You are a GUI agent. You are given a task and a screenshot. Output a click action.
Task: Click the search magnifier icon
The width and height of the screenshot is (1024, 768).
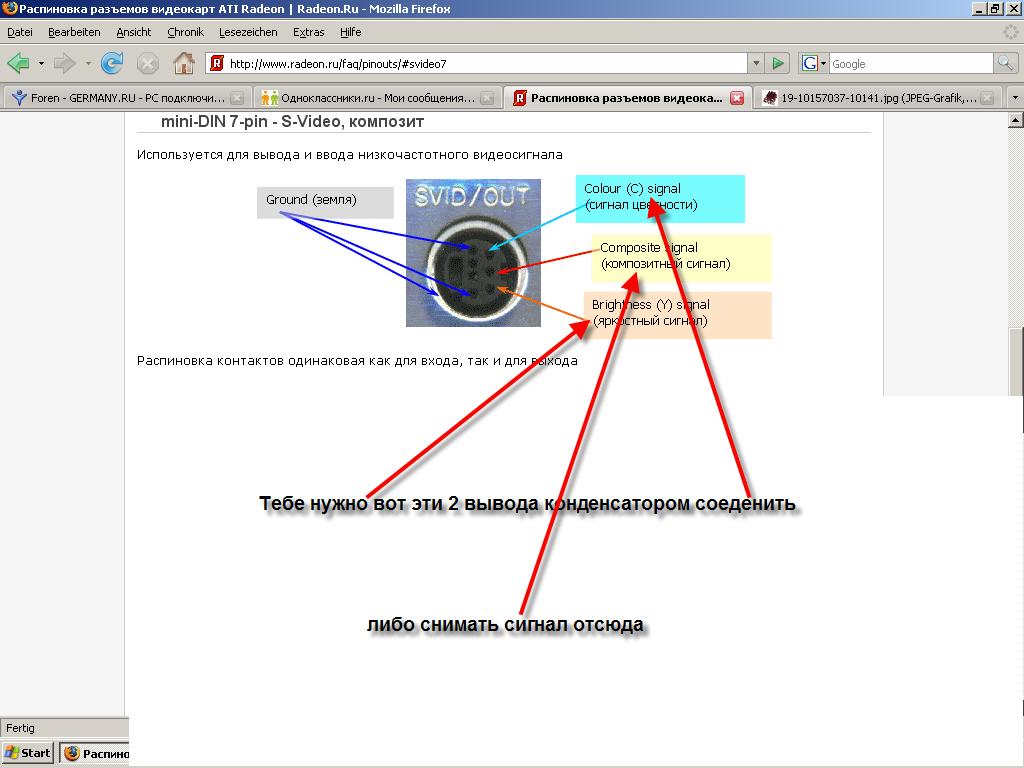(1005, 63)
